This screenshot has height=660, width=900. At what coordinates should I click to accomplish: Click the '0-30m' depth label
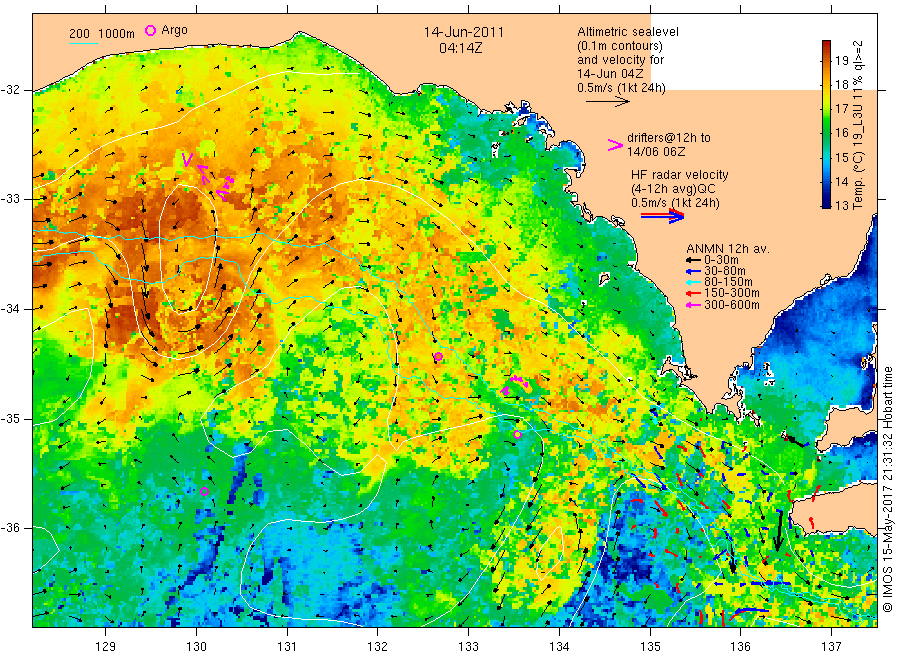coord(721,260)
